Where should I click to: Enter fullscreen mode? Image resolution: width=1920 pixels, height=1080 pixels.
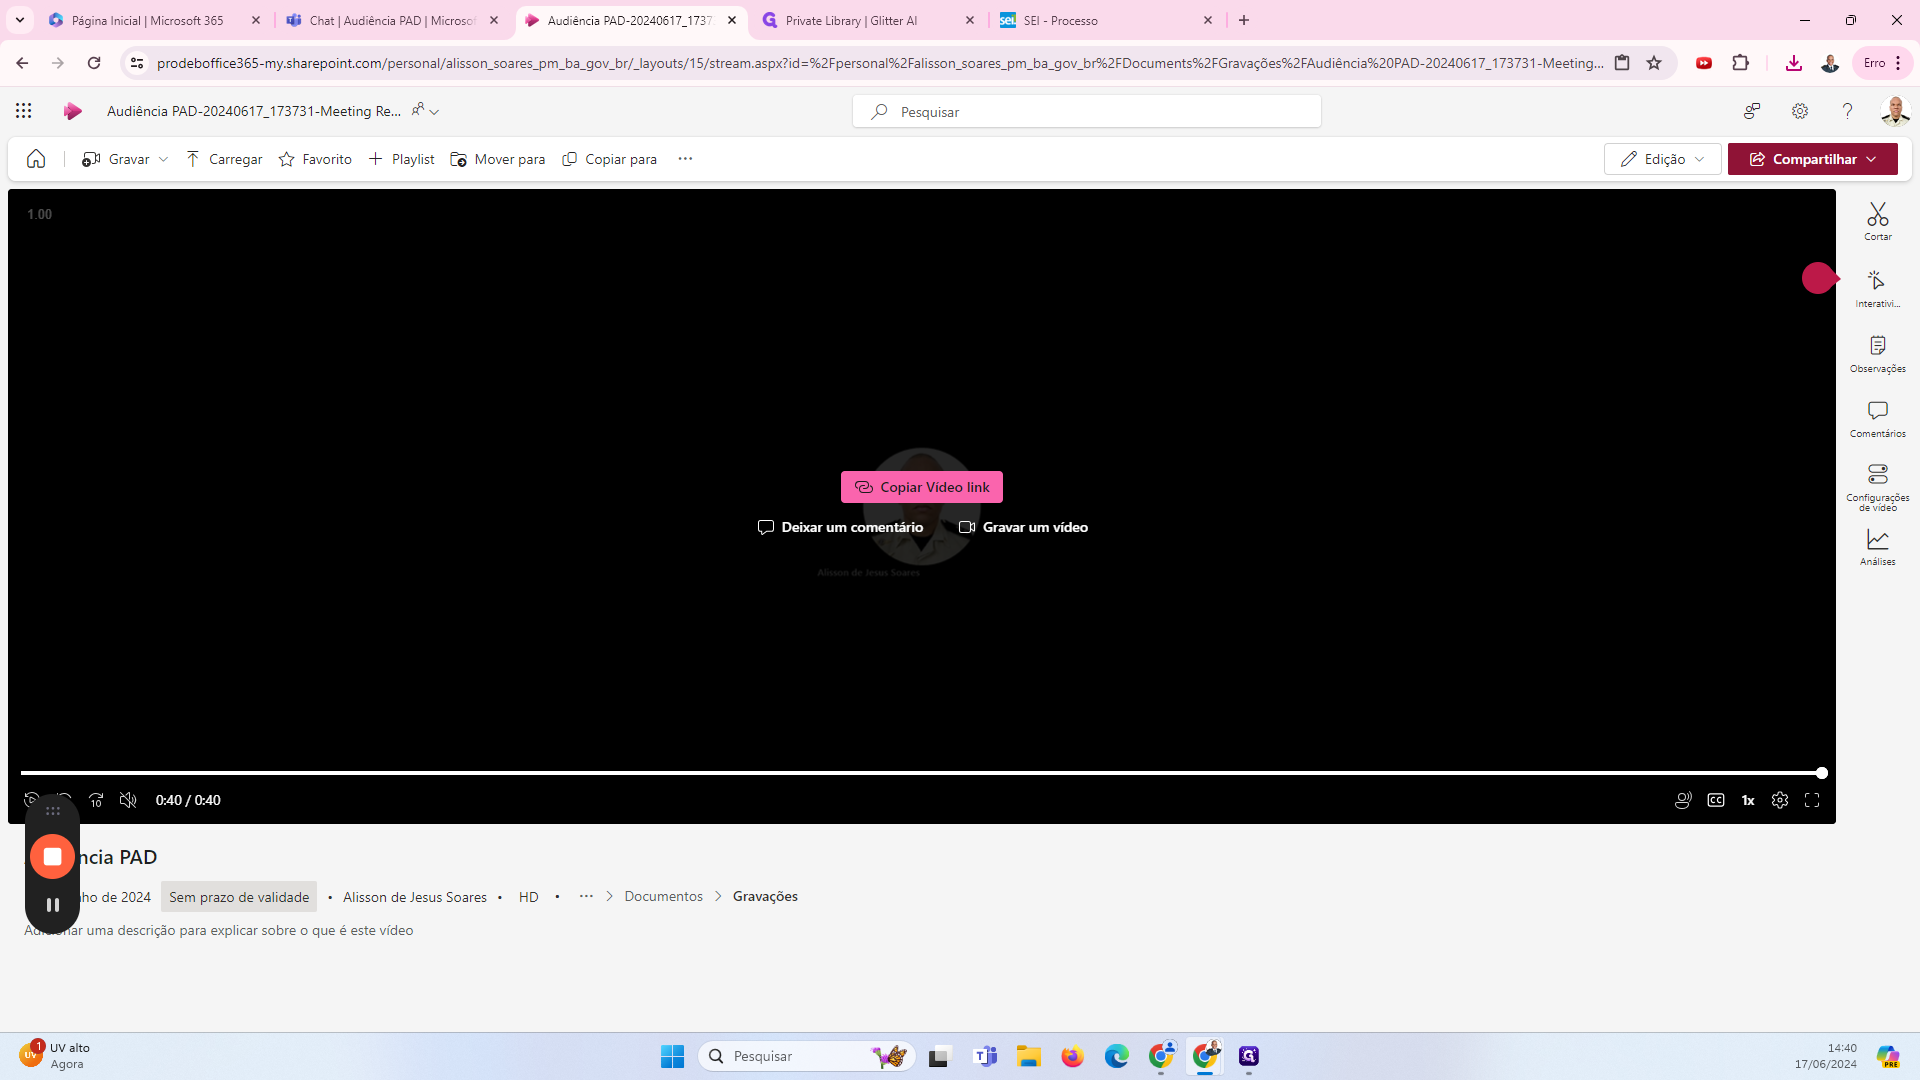click(1812, 800)
